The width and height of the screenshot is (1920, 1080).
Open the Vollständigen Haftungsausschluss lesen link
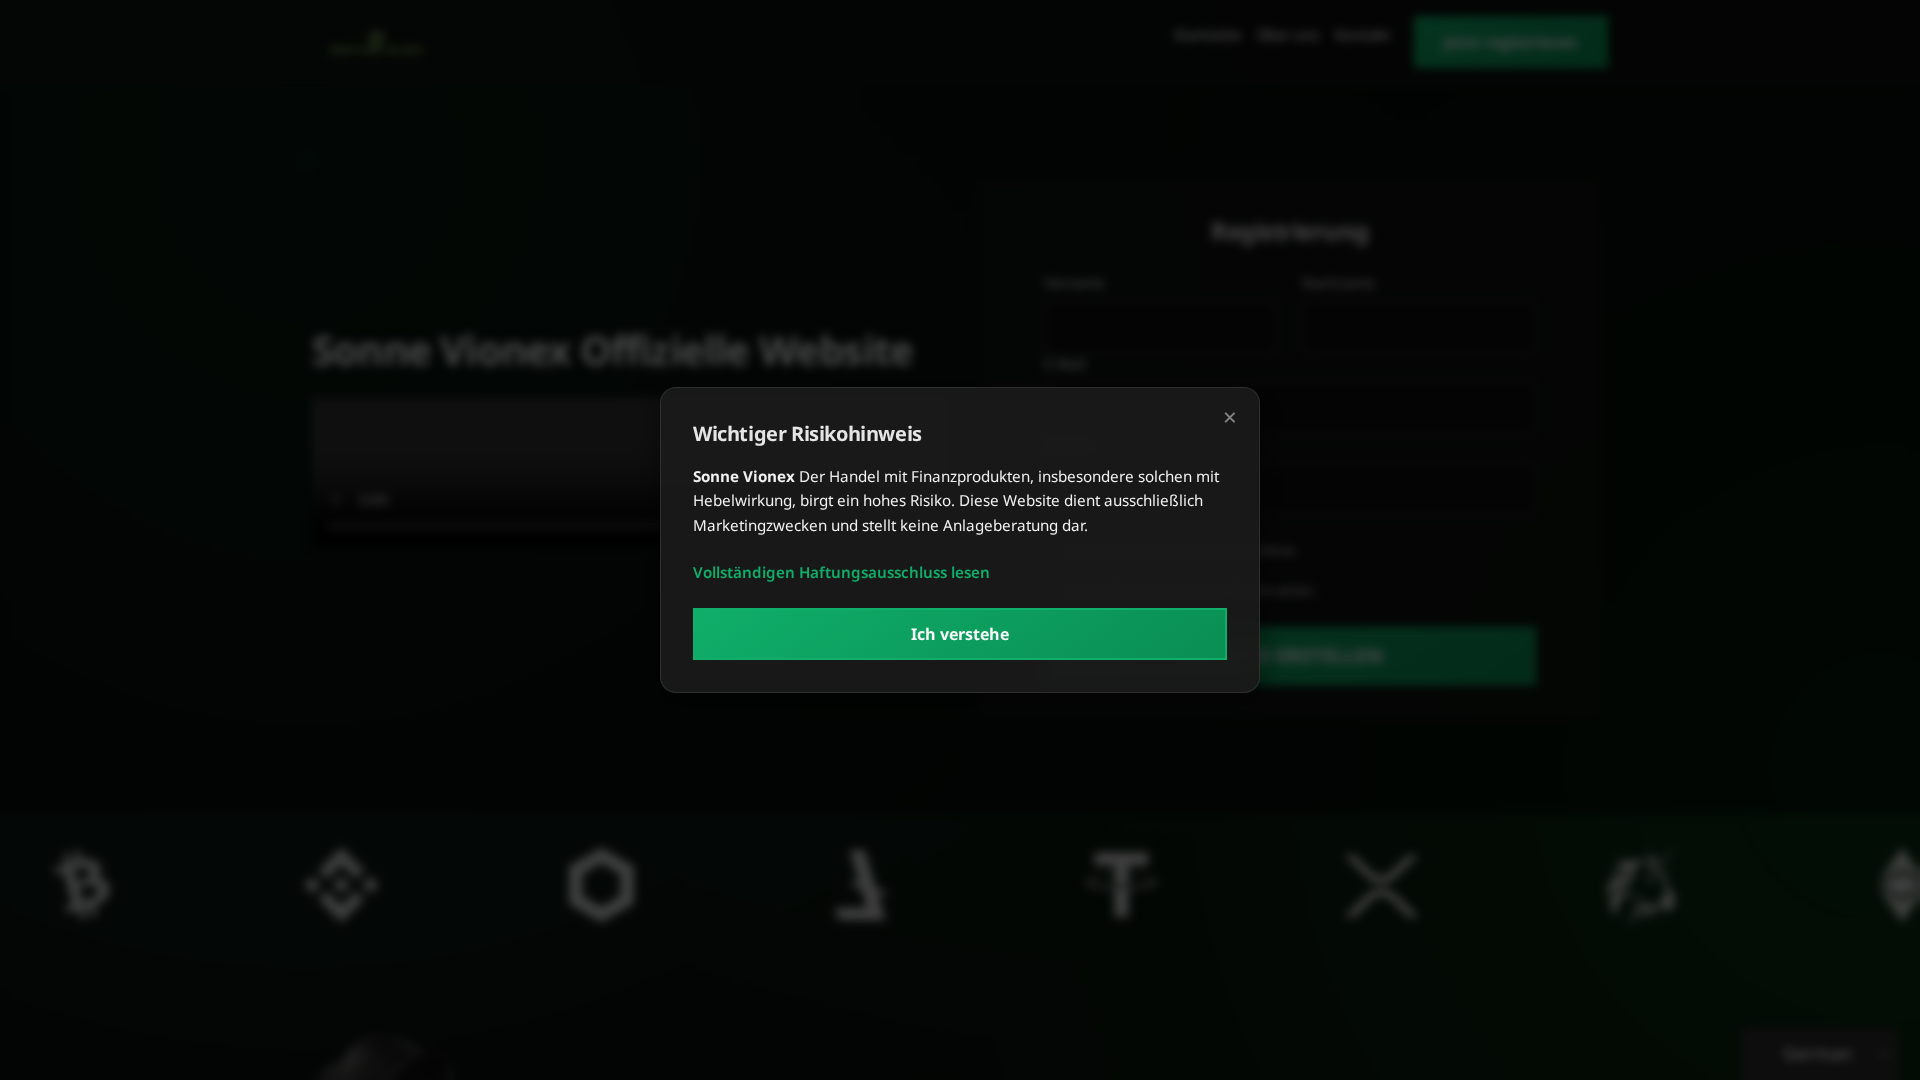(x=840, y=572)
